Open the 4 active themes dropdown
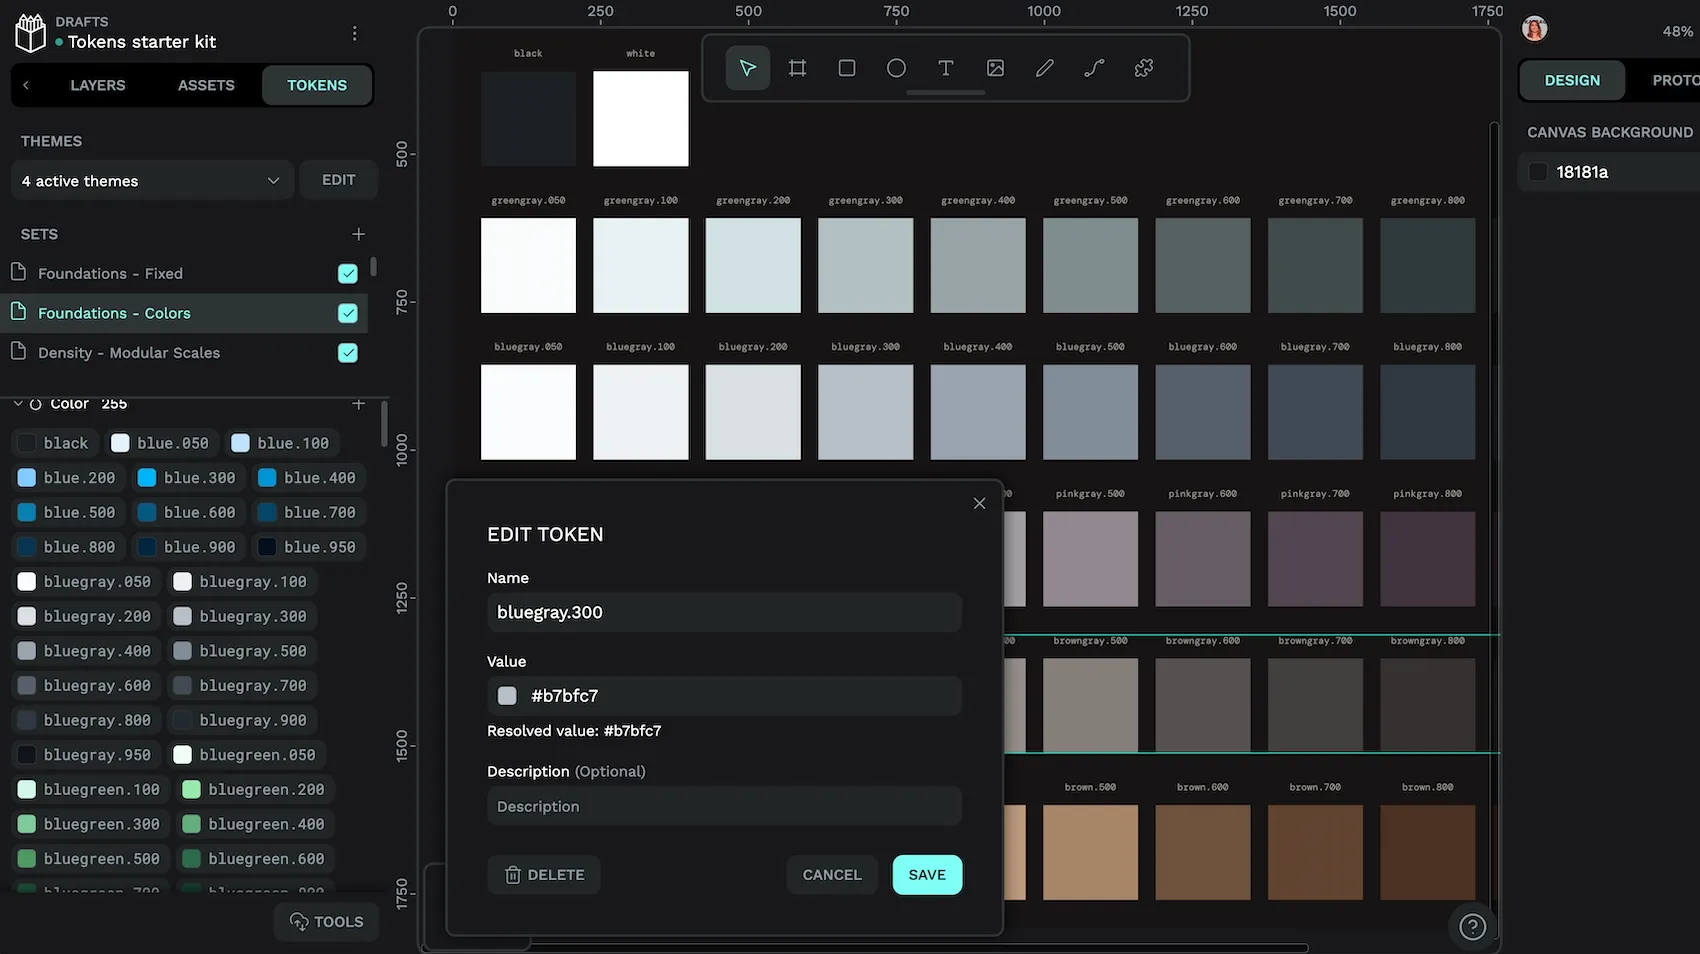The height and width of the screenshot is (954, 1700). click(152, 180)
